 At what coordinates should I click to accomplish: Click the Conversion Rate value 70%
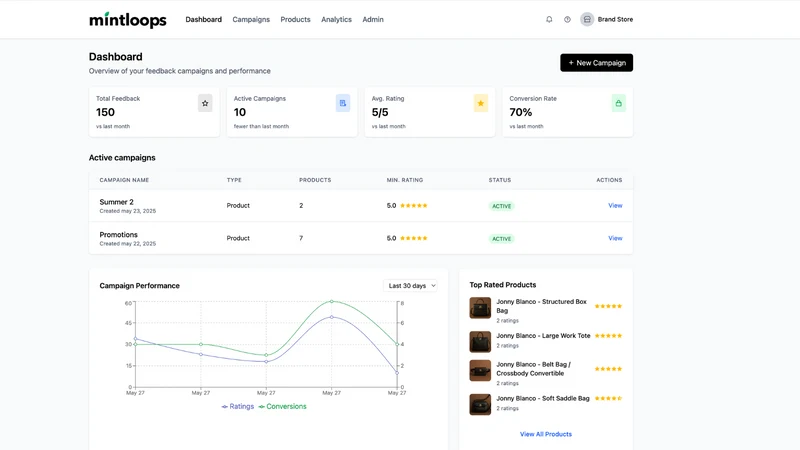520,112
